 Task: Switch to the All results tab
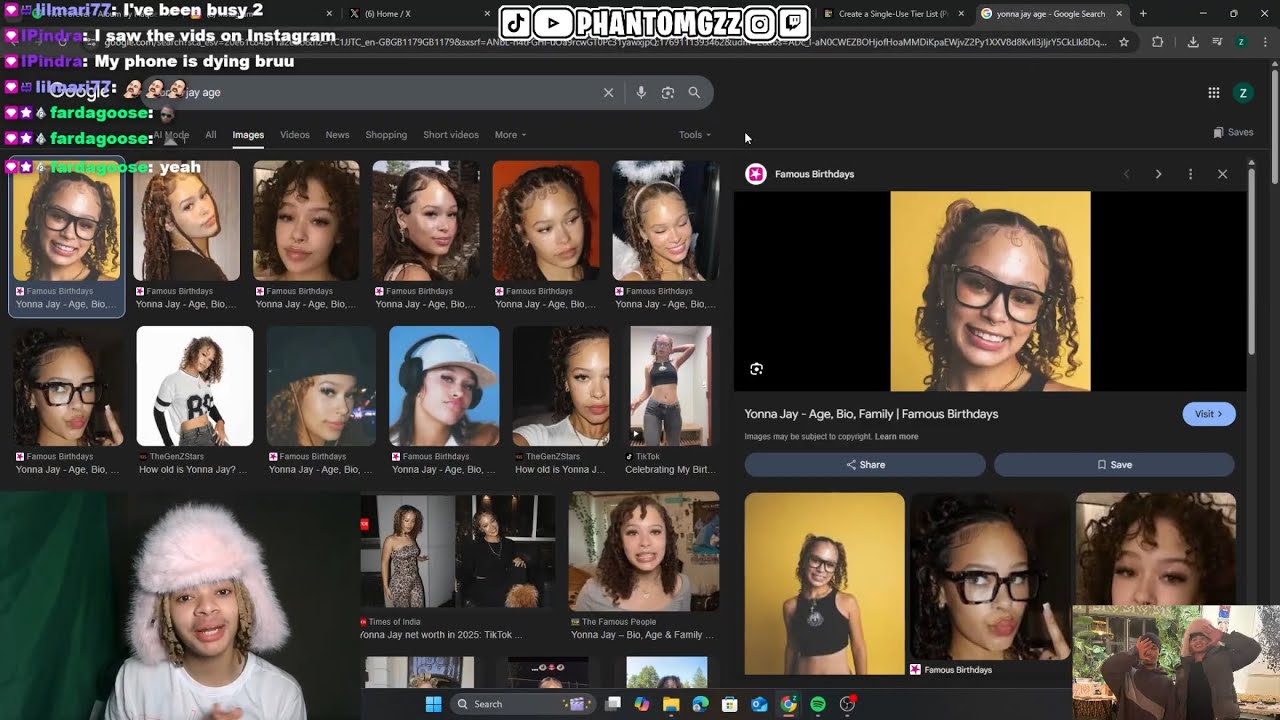[210, 135]
